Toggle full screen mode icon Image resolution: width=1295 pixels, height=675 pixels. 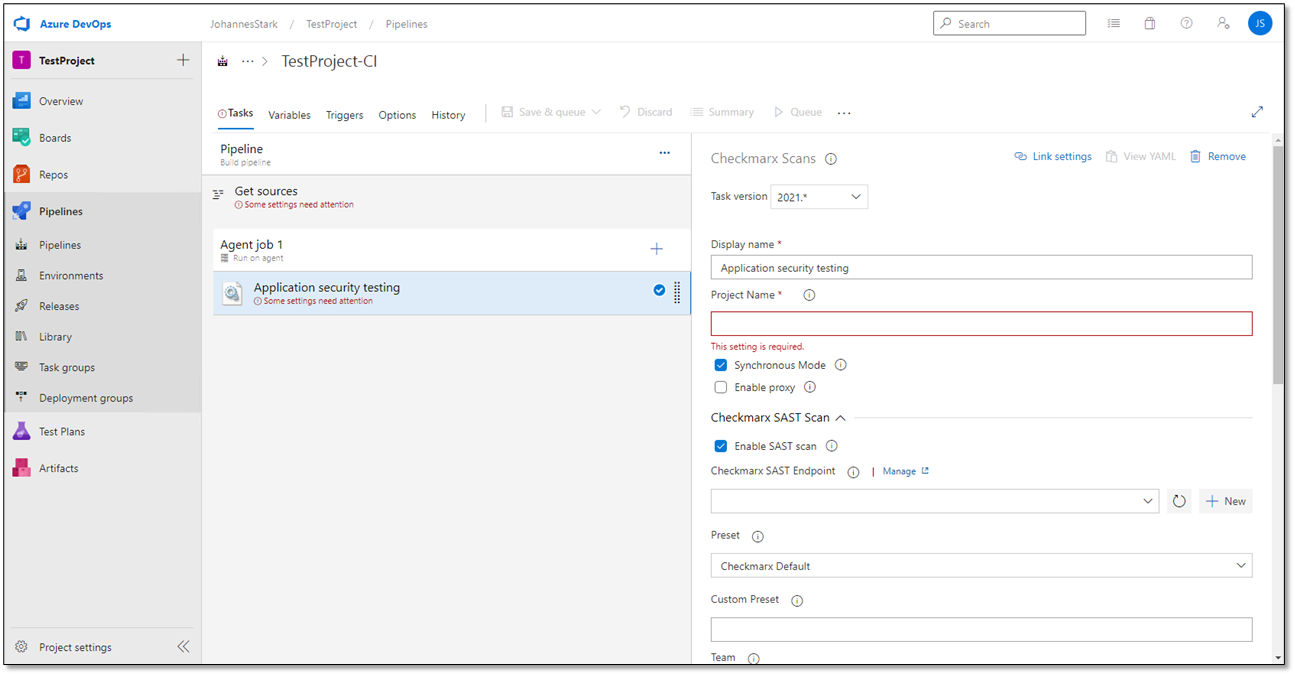click(x=1257, y=112)
